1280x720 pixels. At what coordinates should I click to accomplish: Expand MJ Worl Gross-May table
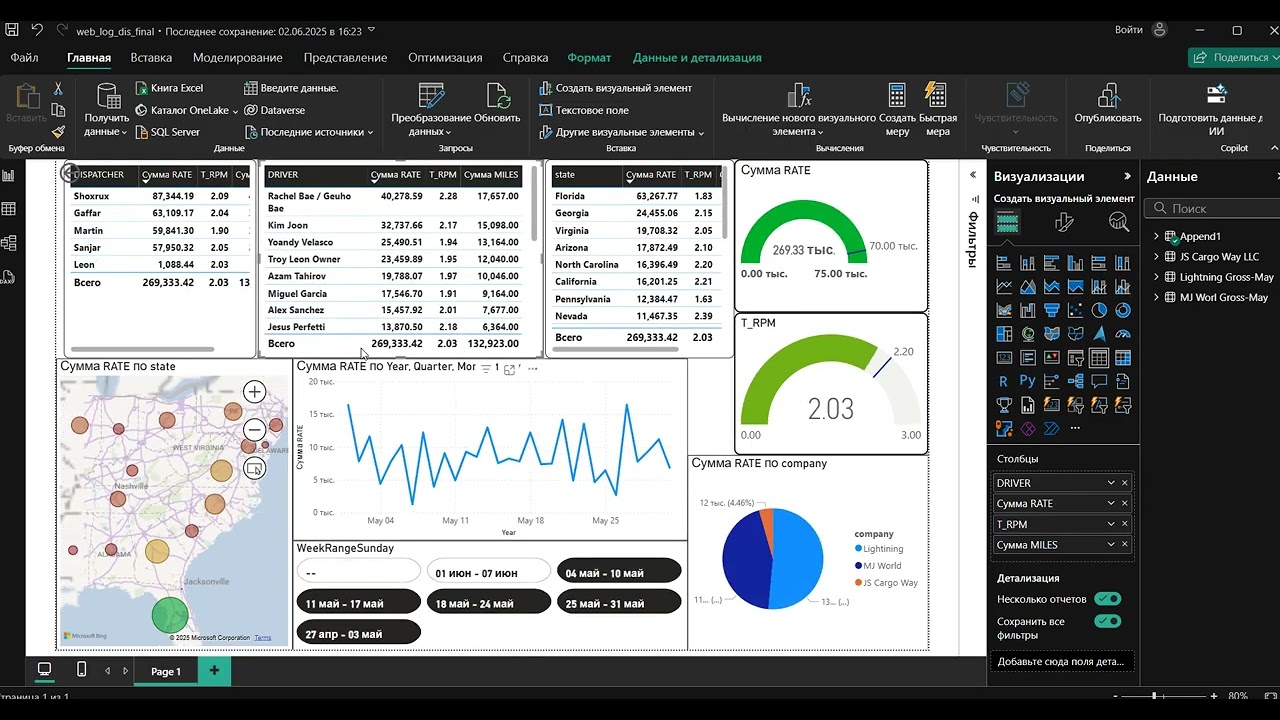(1157, 297)
